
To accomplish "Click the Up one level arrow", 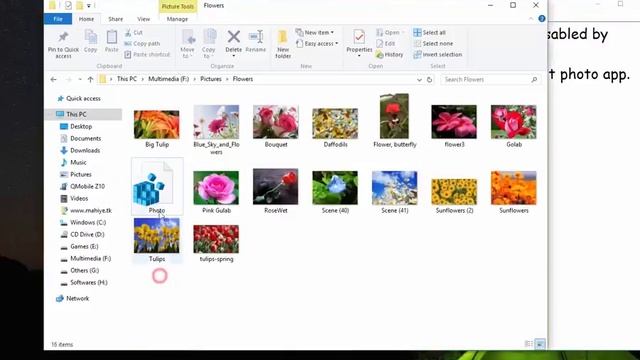I will tap(90, 79).
